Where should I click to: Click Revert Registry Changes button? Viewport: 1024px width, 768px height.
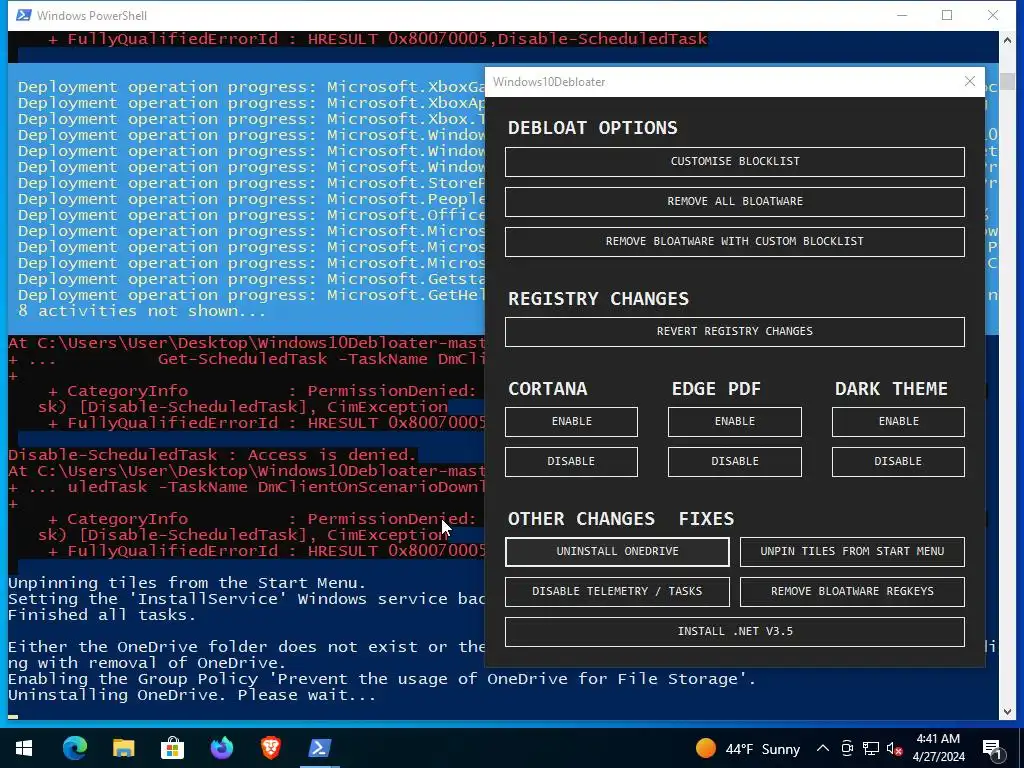coord(735,331)
